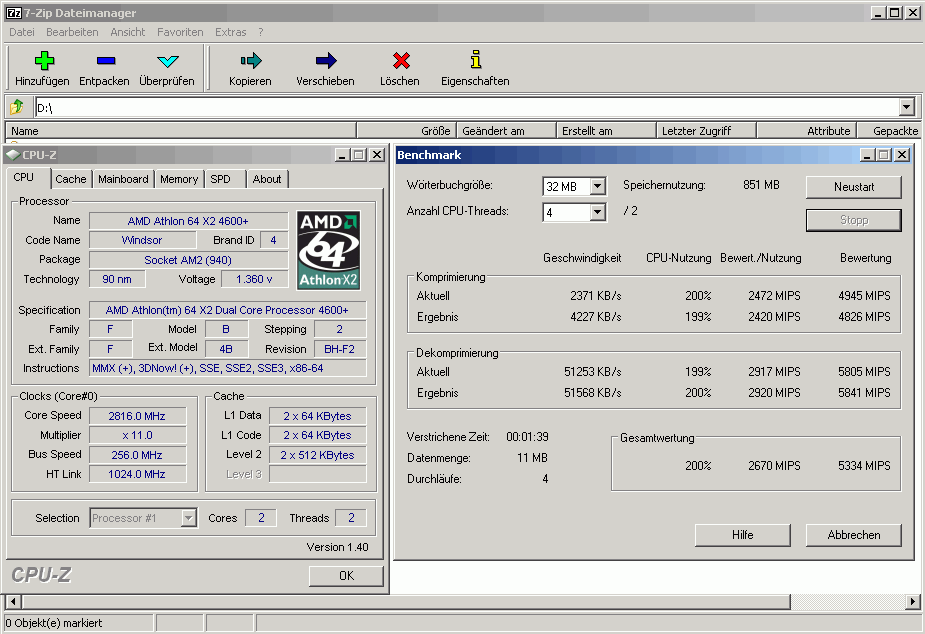Click the 00:01:39 elapsed time value
Image resolution: width=925 pixels, height=634 pixels.
coord(527,437)
